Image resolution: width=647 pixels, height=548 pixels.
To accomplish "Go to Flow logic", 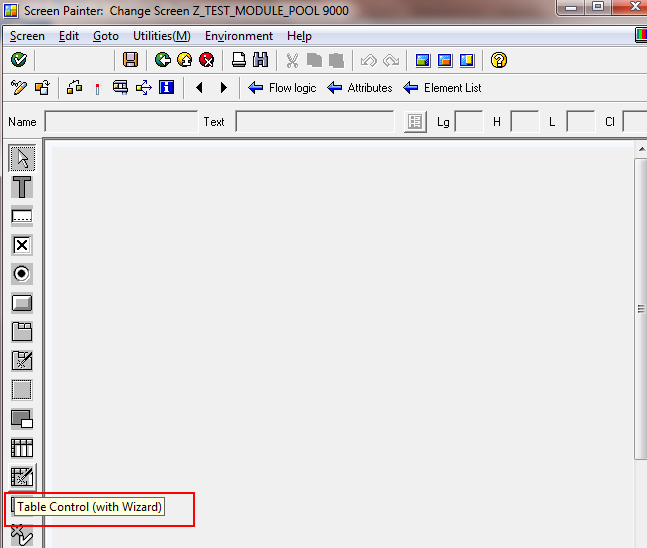I will (282, 87).
